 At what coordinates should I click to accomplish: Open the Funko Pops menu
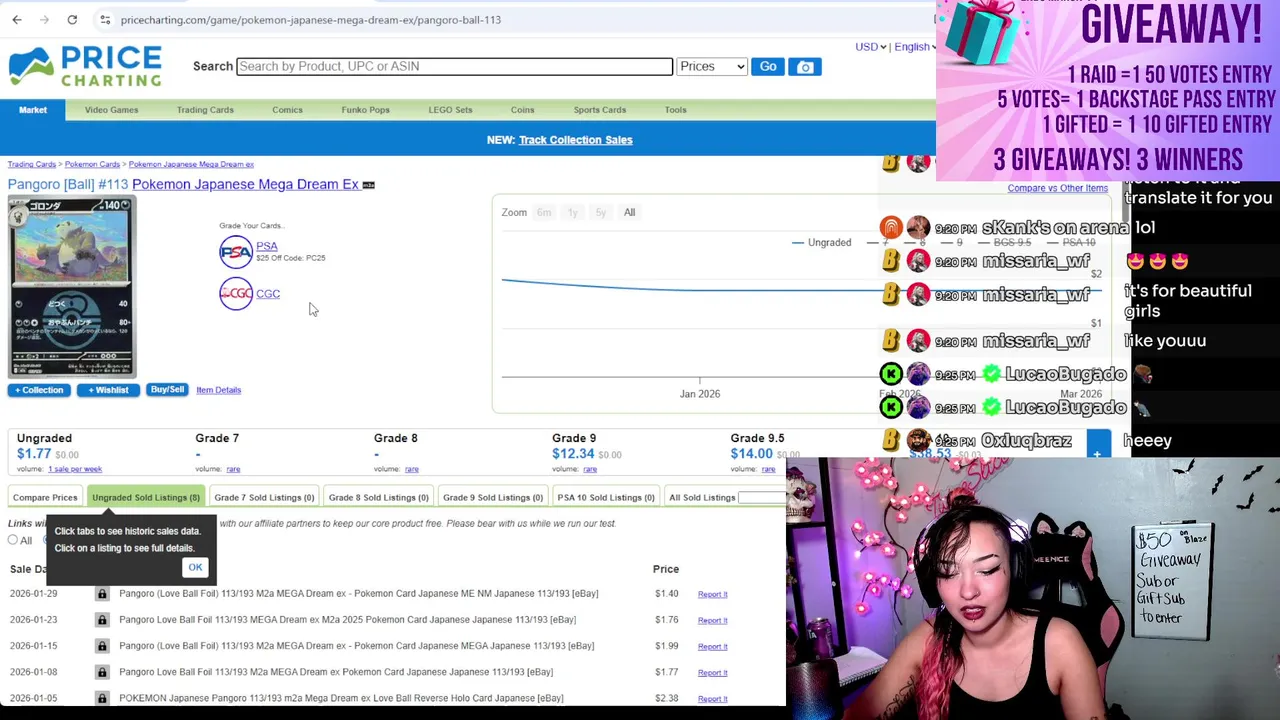[365, 110]
